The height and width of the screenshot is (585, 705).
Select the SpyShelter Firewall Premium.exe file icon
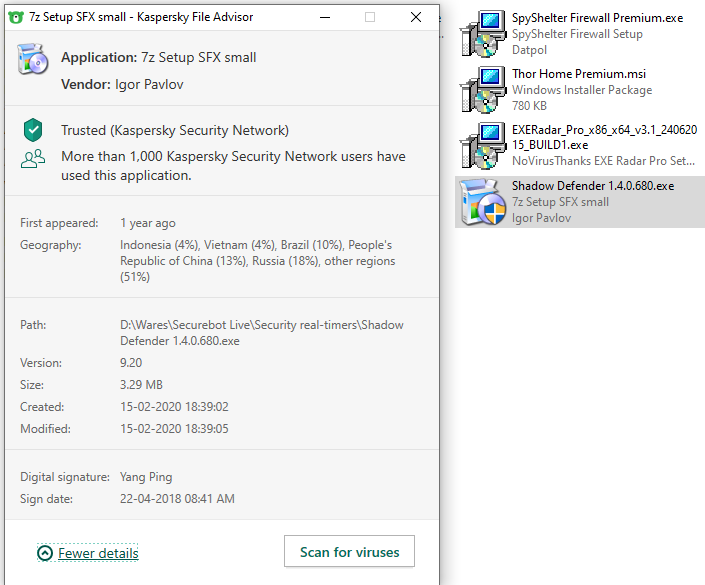click(482, 34)
